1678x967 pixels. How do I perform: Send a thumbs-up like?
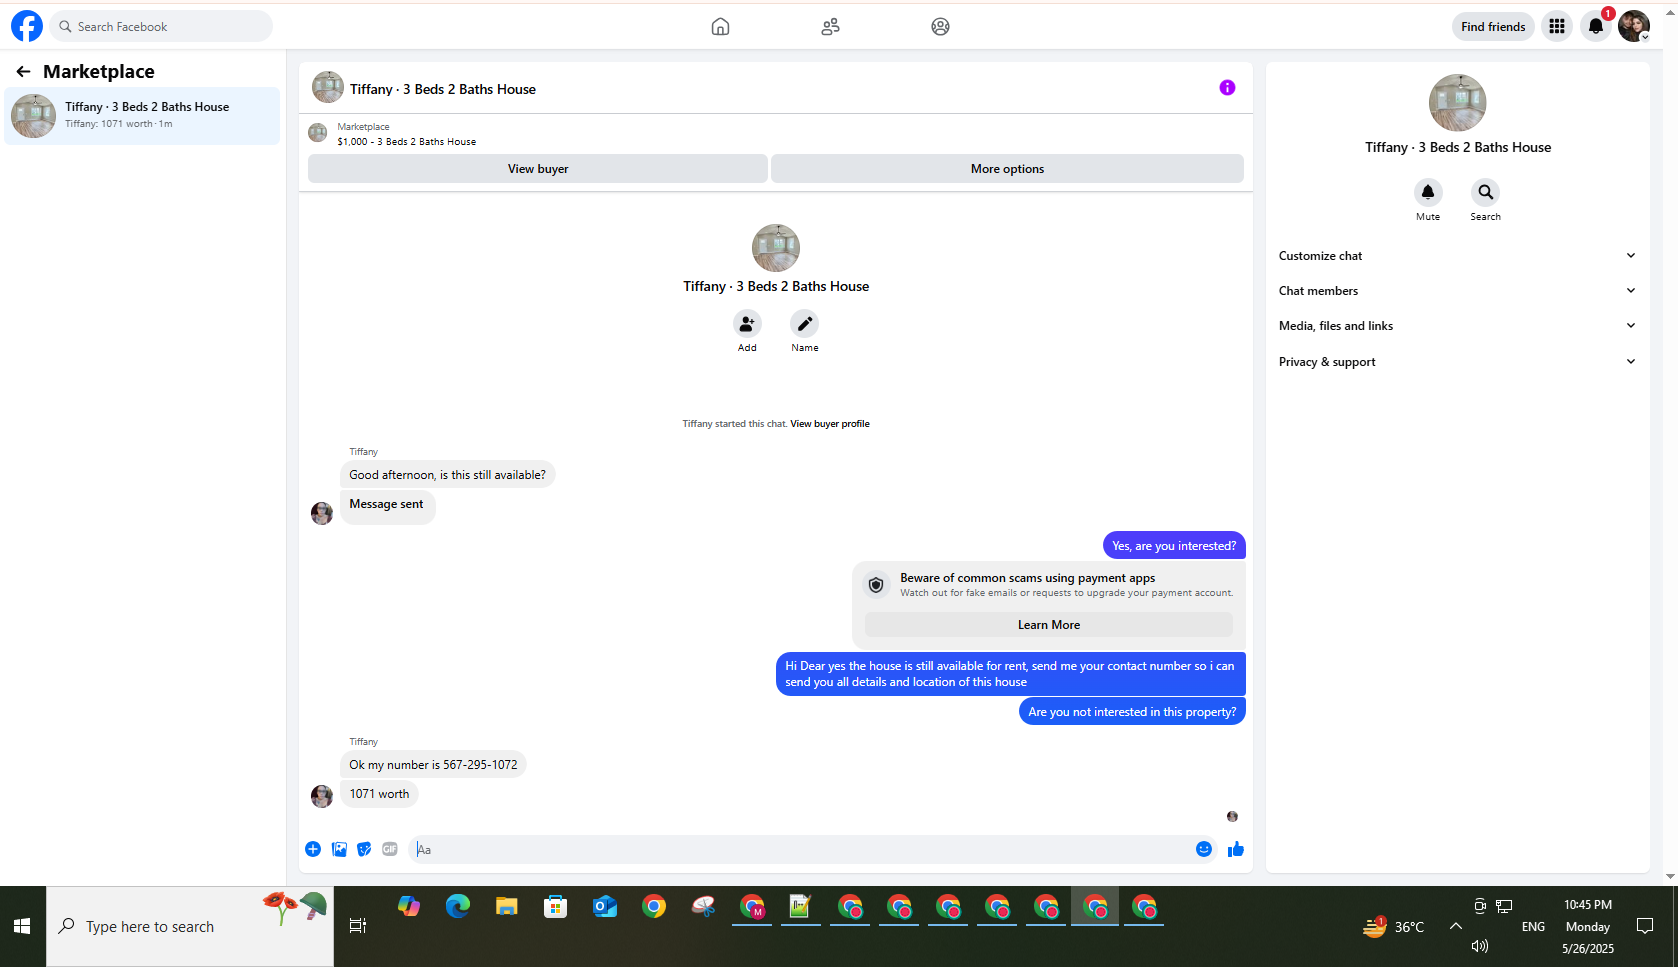click(x=1236, y=849)
